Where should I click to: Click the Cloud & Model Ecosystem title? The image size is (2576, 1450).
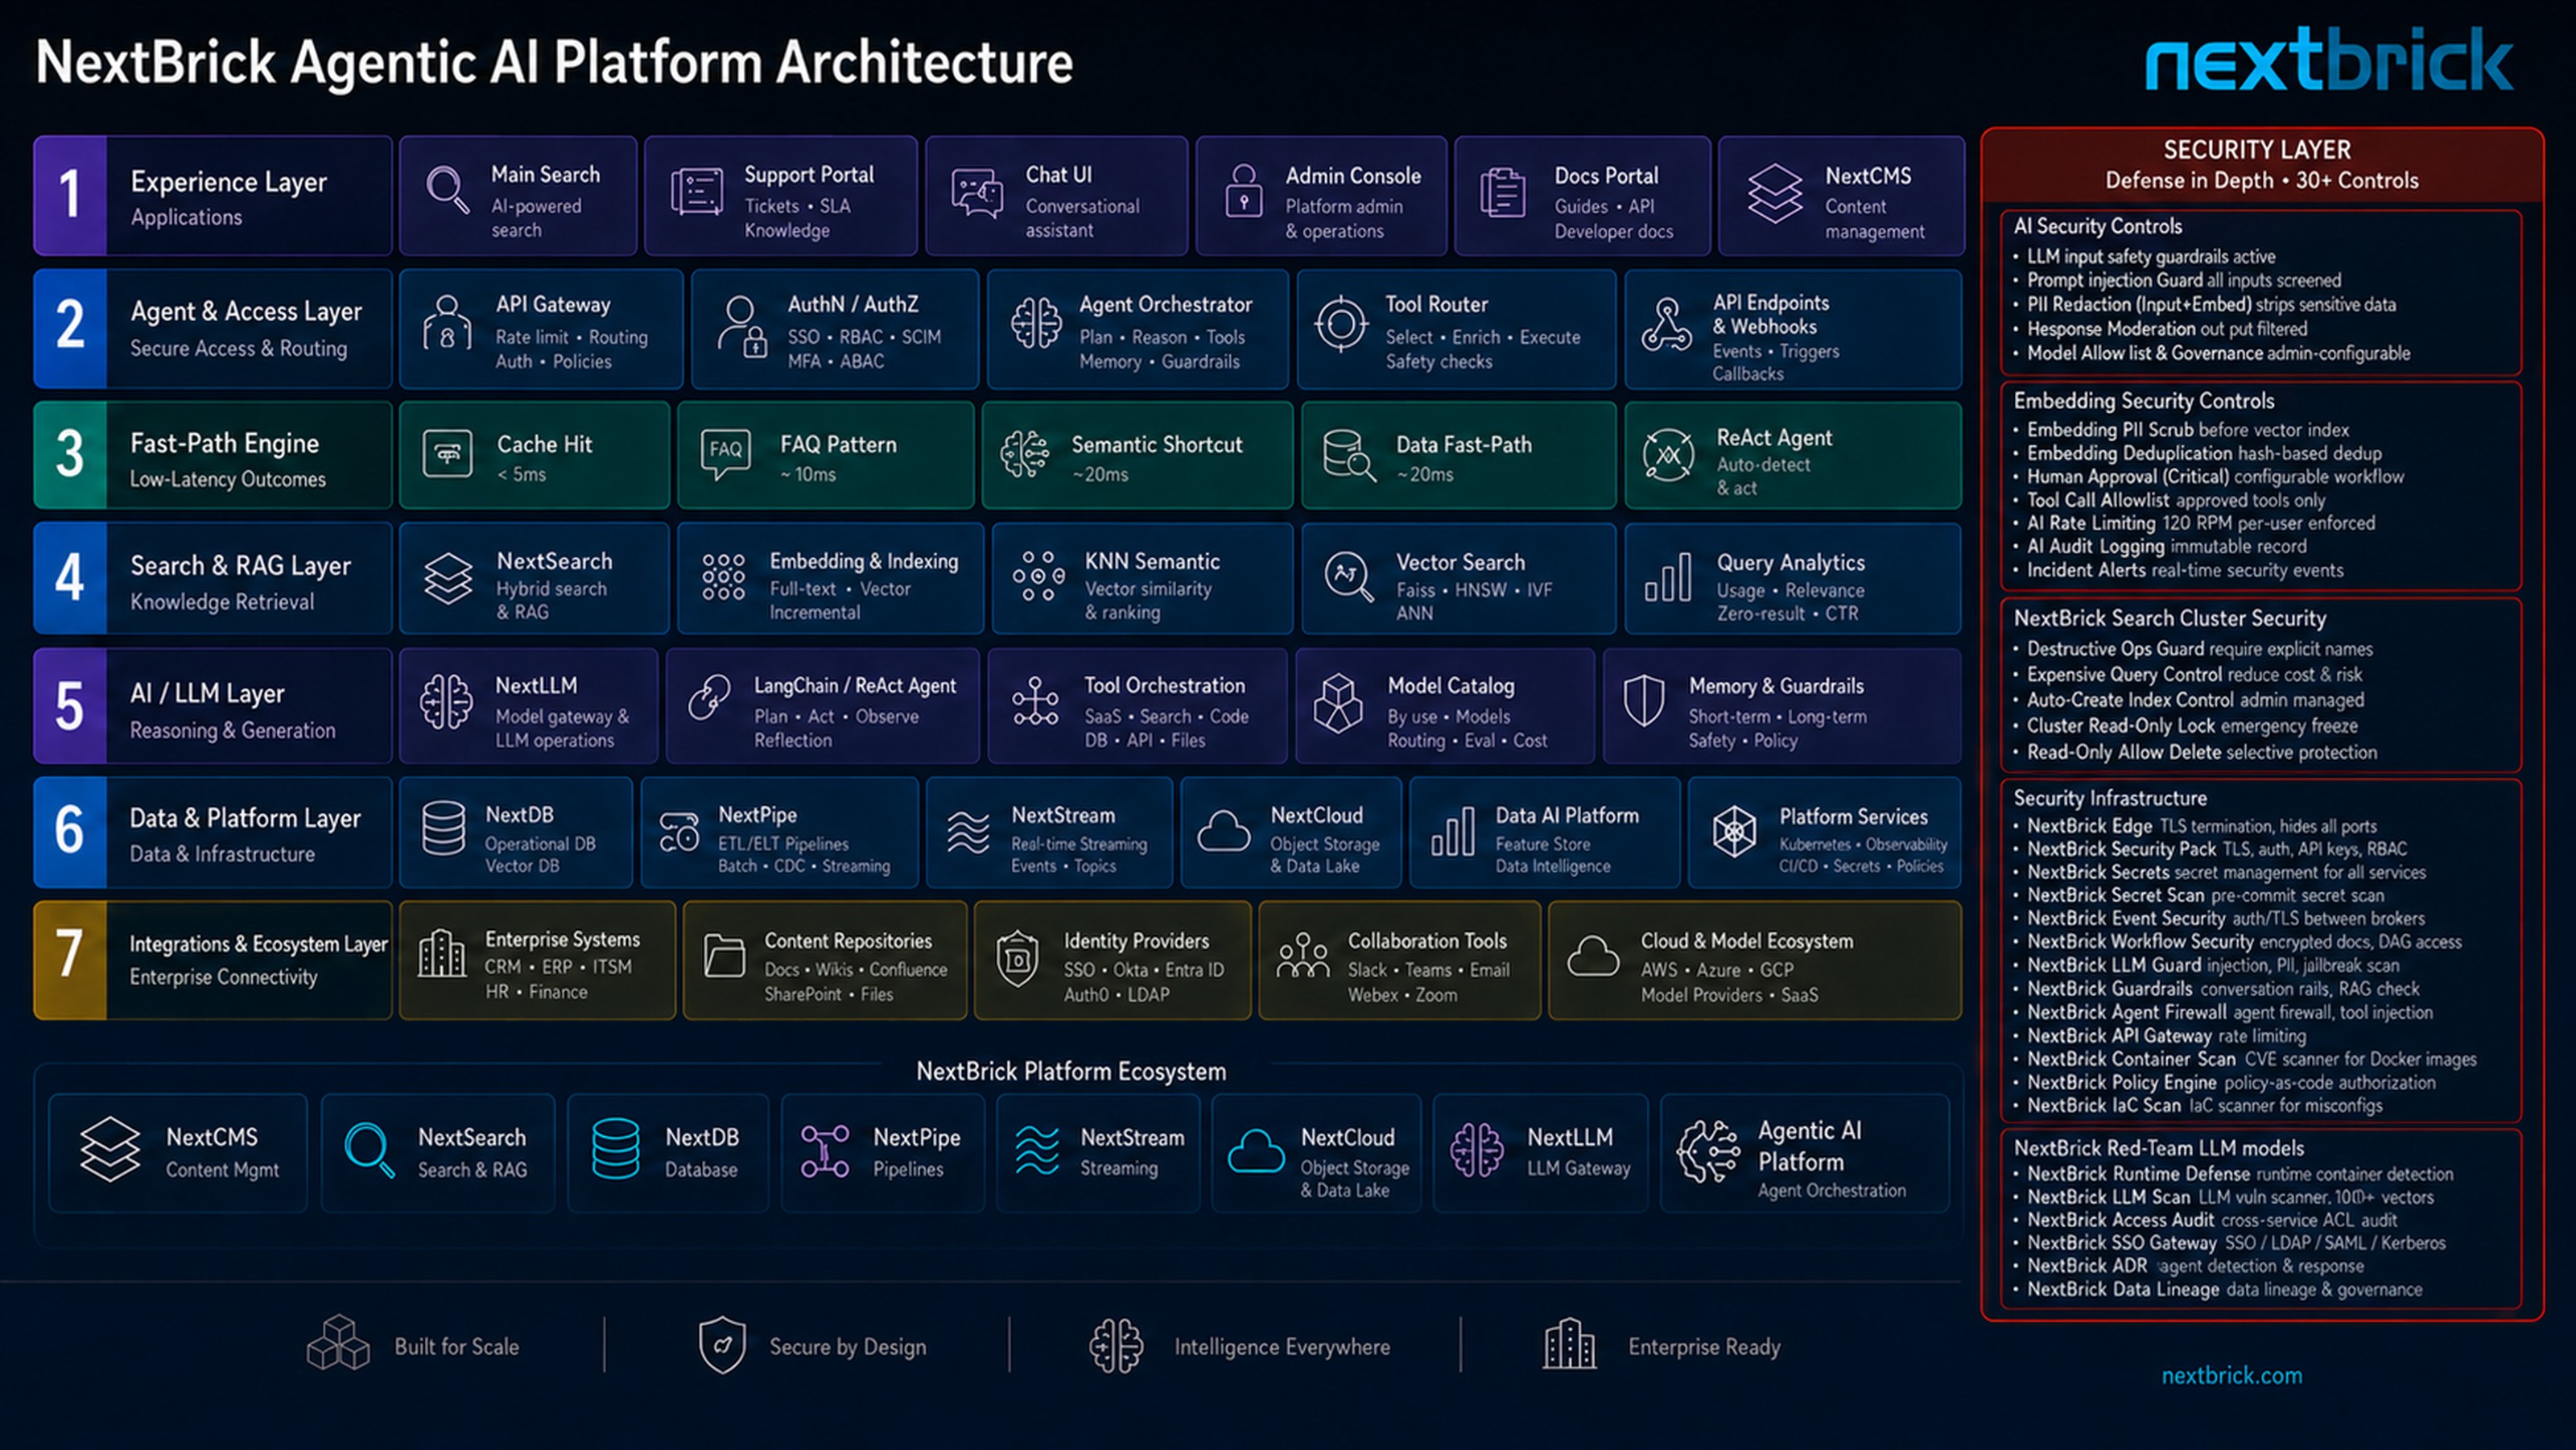pos(1746,941)
